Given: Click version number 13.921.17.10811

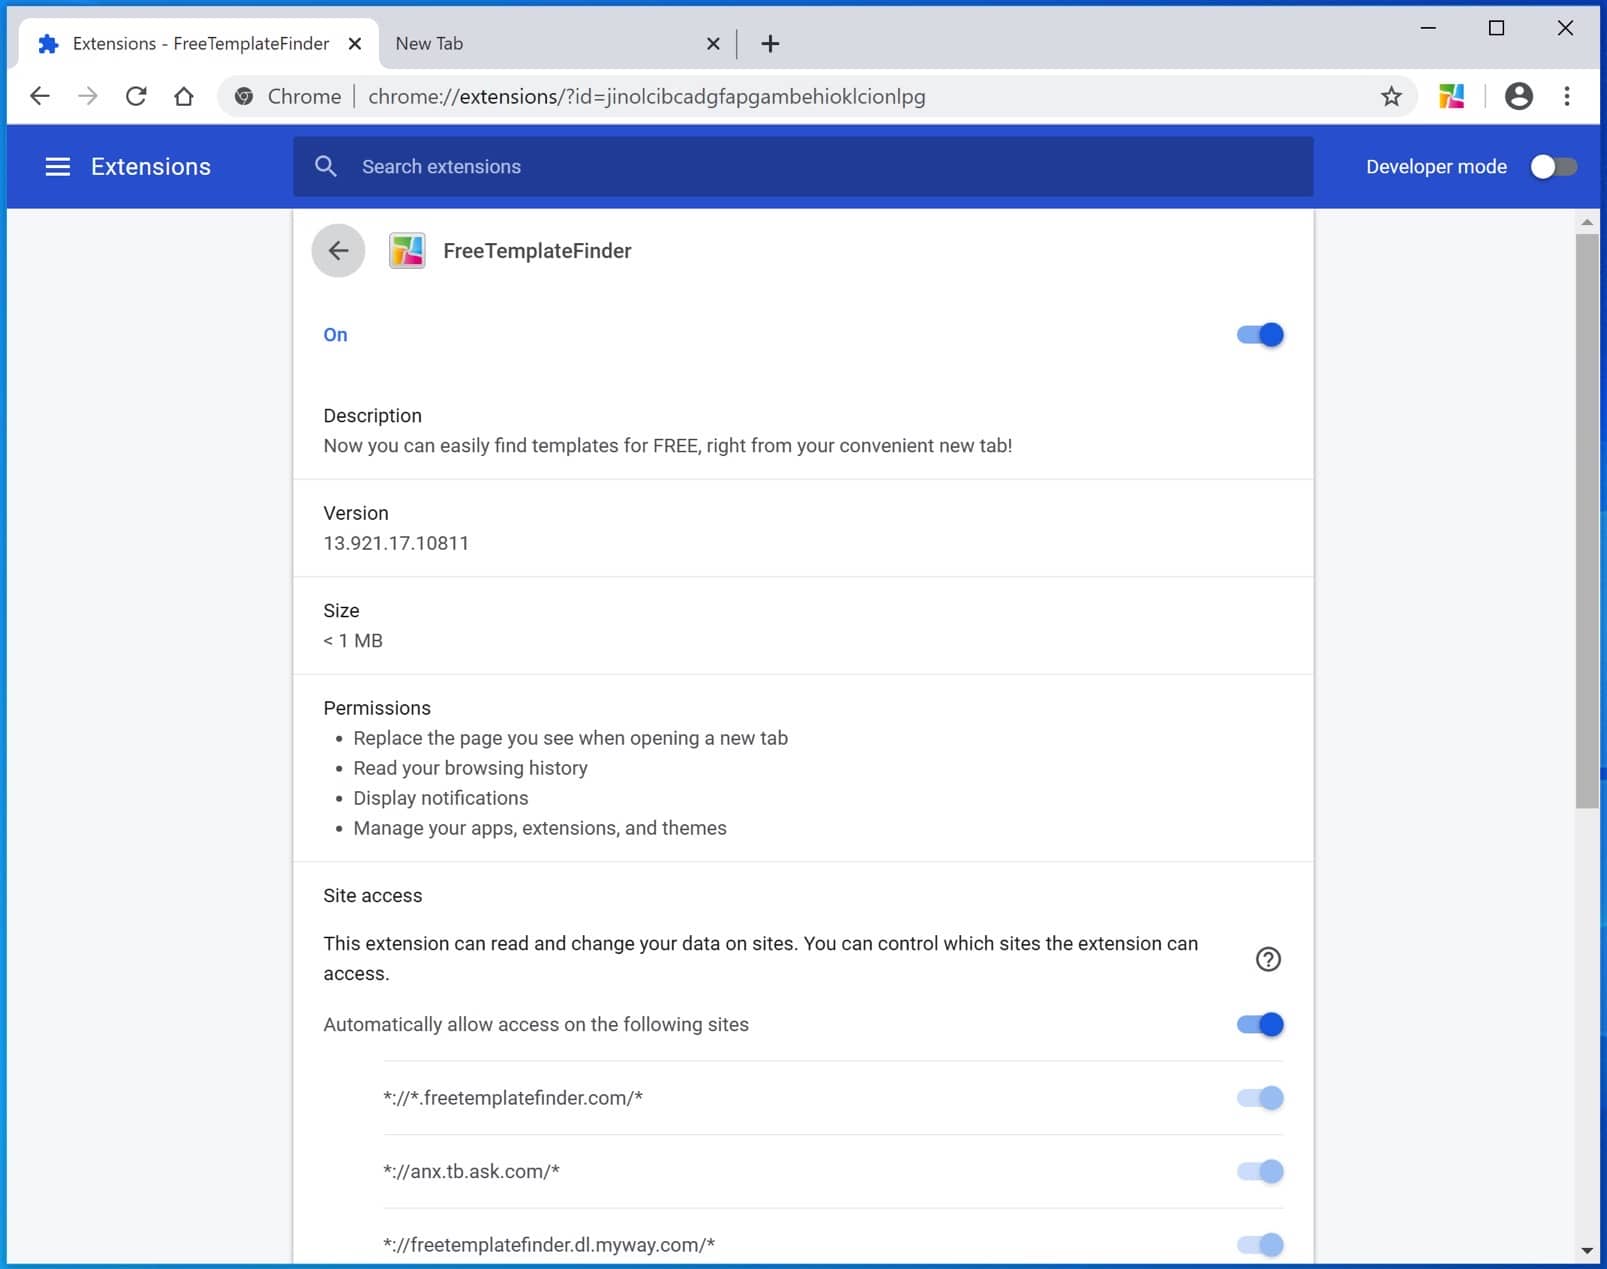Looking at the screenshot, I should click(x=396, y=543).
